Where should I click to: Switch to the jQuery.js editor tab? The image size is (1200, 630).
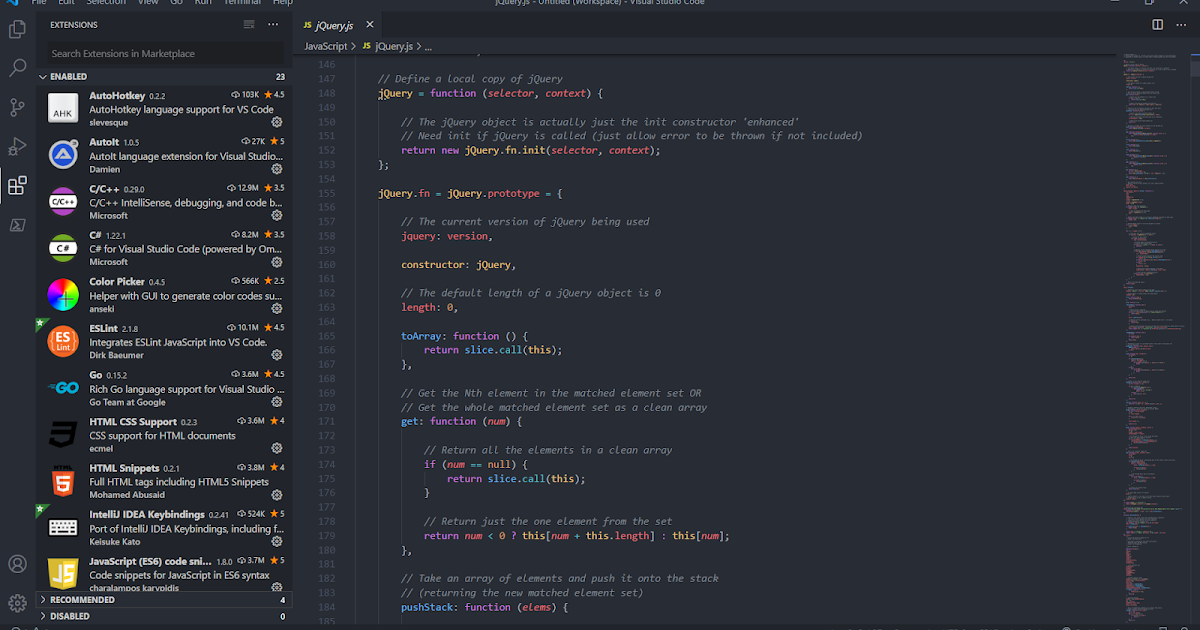point(337,24)
